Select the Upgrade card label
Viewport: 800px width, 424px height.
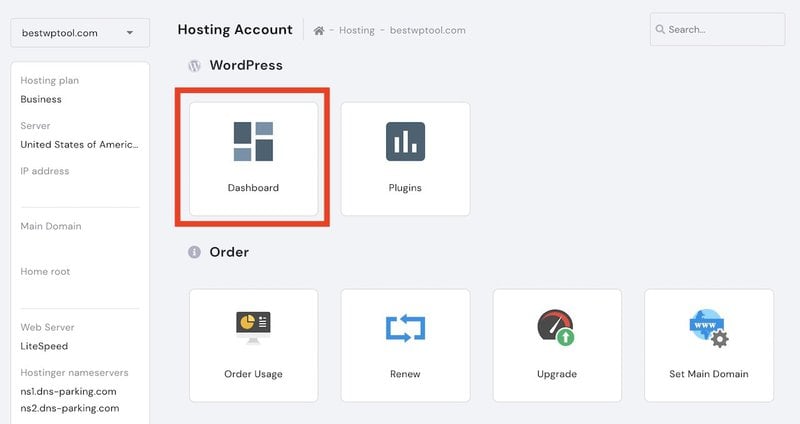[x=557, y=374]
